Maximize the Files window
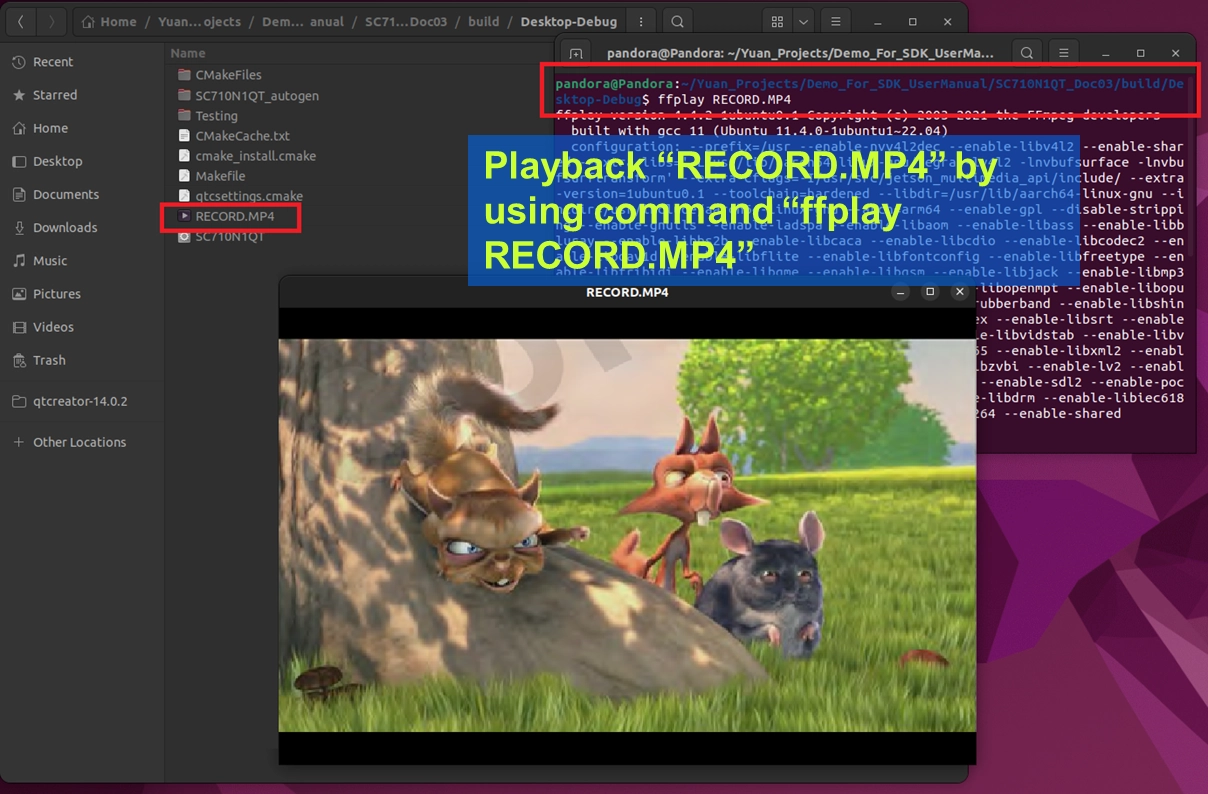 click(912, 21)
